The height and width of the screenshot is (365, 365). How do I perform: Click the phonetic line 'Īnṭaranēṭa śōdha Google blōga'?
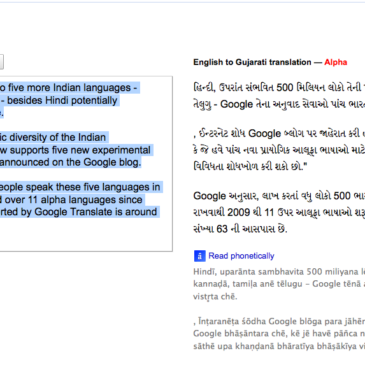[x=279, y=321]
